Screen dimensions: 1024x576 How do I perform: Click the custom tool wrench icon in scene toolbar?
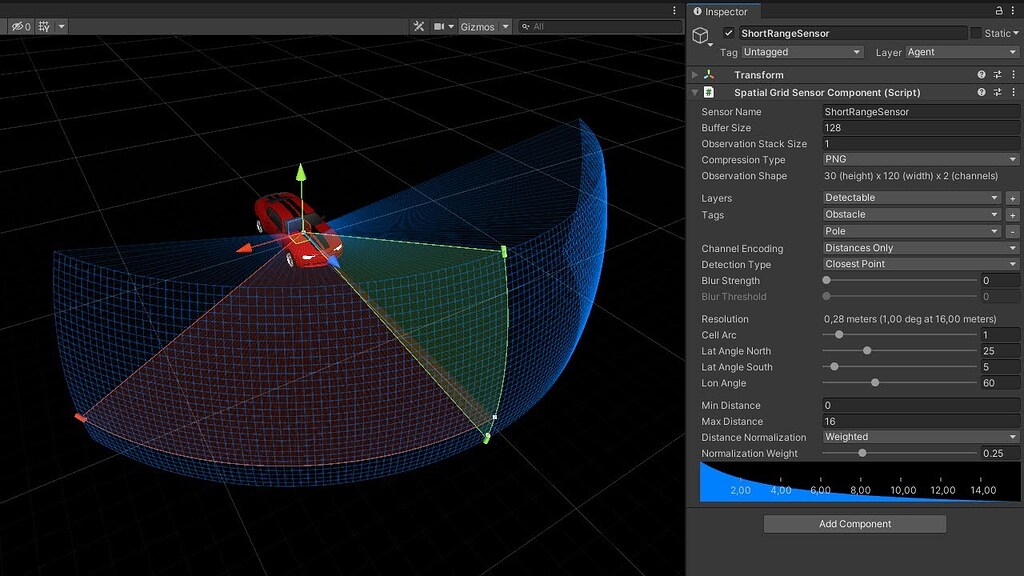coord(419,27)
